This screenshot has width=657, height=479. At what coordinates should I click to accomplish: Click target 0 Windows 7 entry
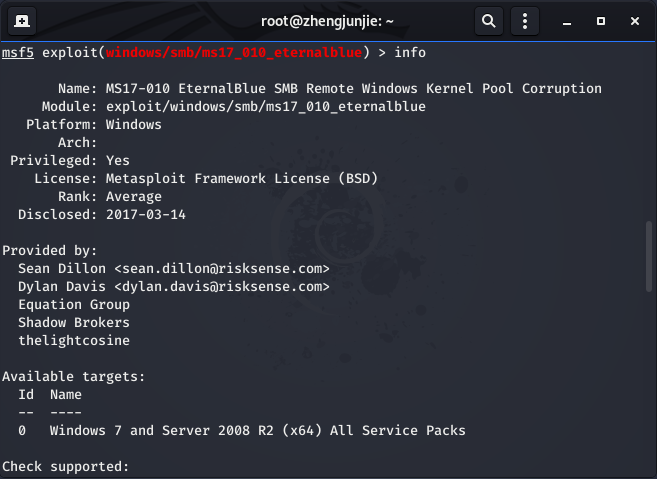pyautogui.click(x=242, y=431)
